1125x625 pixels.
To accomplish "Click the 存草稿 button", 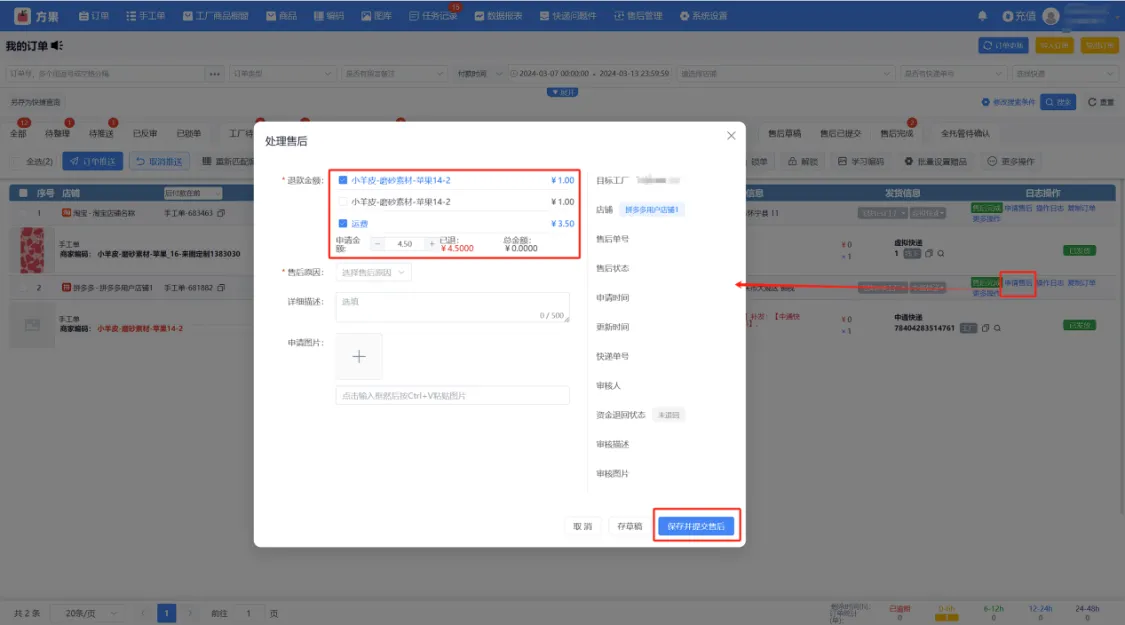I will pos(629,526).
